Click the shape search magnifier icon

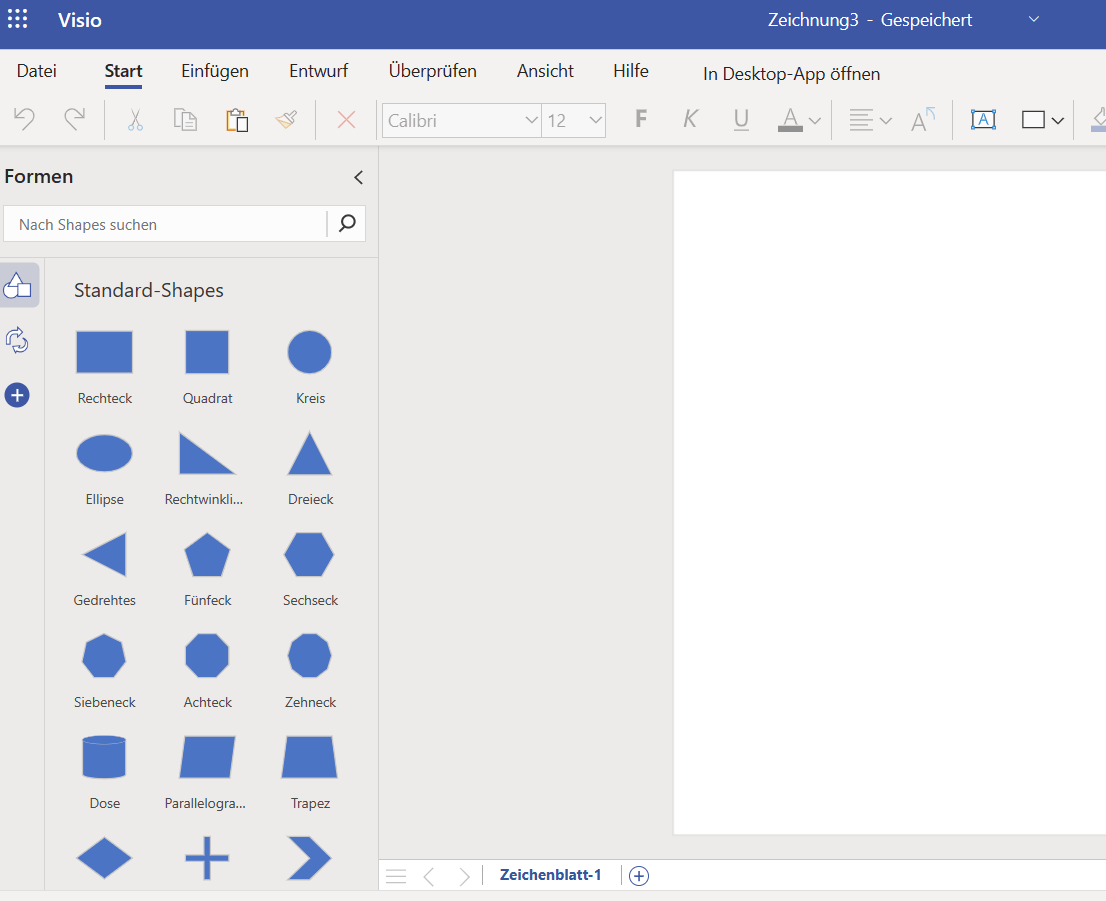click(x=347, y=224)
